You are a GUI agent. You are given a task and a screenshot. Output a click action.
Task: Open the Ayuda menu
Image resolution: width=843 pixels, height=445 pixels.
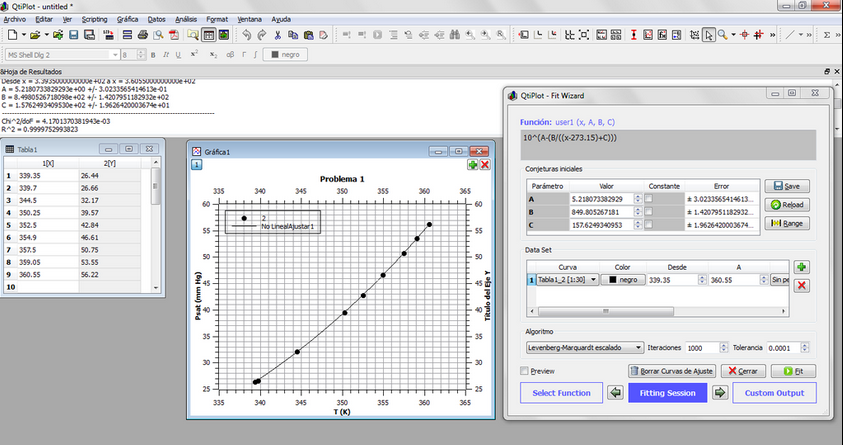pos(281,19)
